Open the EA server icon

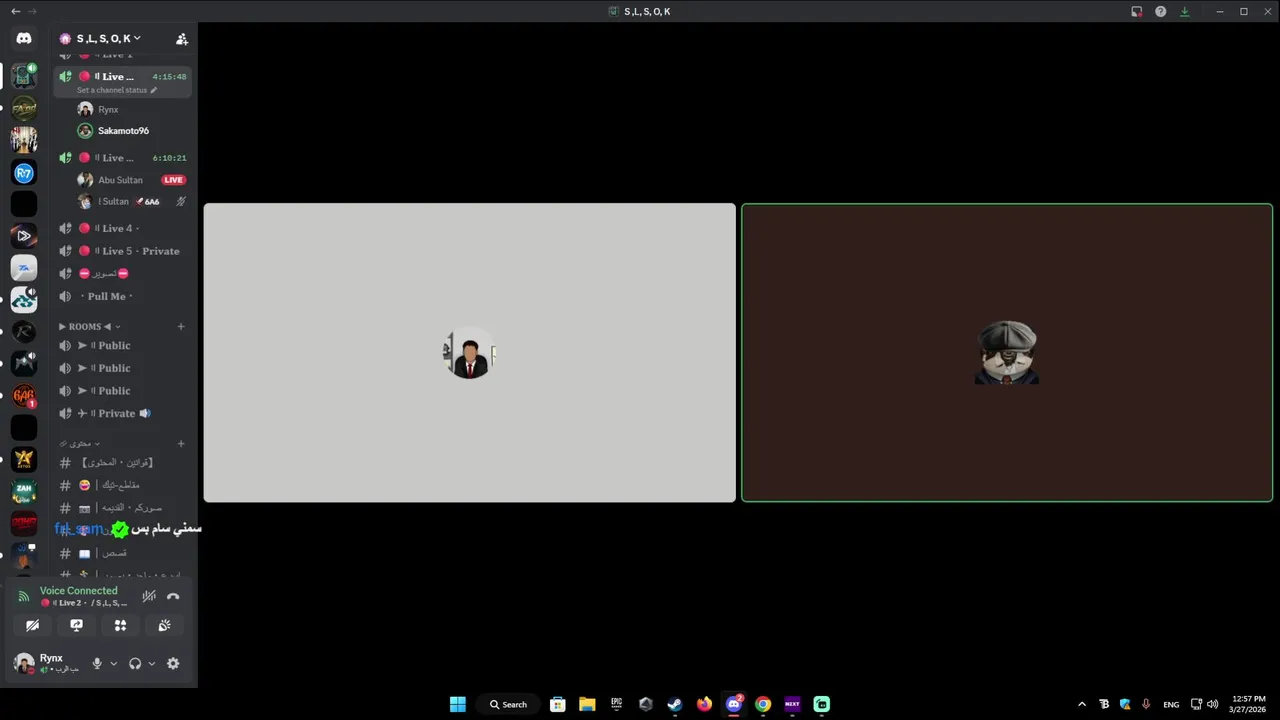tap(24, 268)
